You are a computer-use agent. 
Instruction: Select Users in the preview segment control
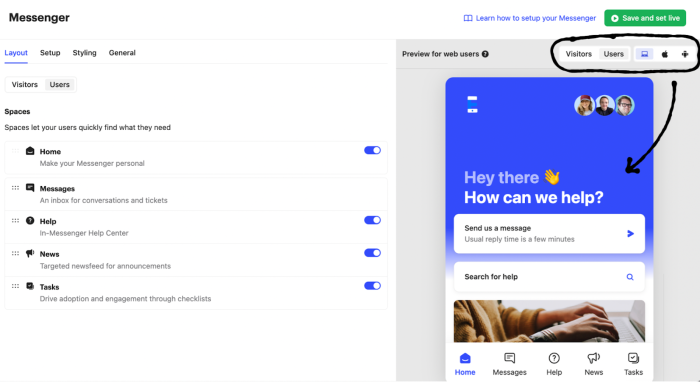pyautogui.click(x=613, y=54)
